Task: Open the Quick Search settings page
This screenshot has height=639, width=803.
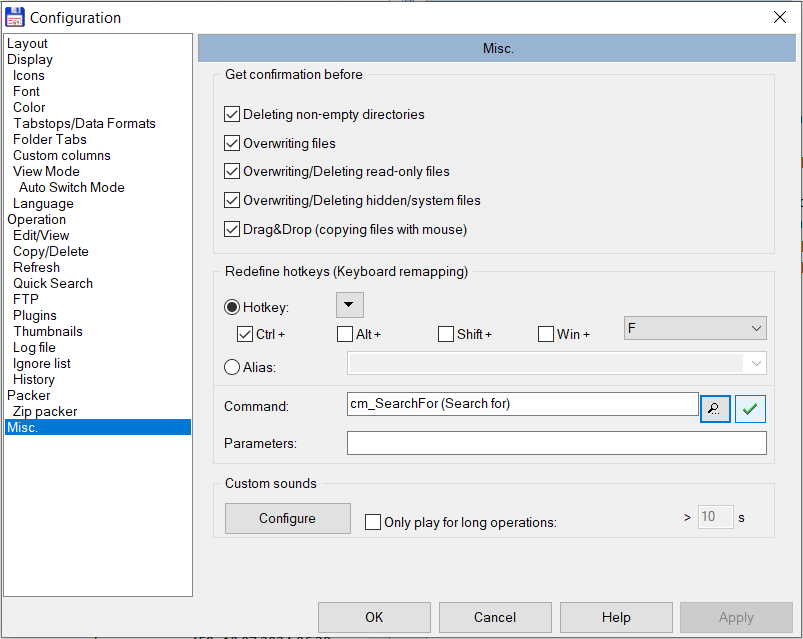Action: click(53, 283)
